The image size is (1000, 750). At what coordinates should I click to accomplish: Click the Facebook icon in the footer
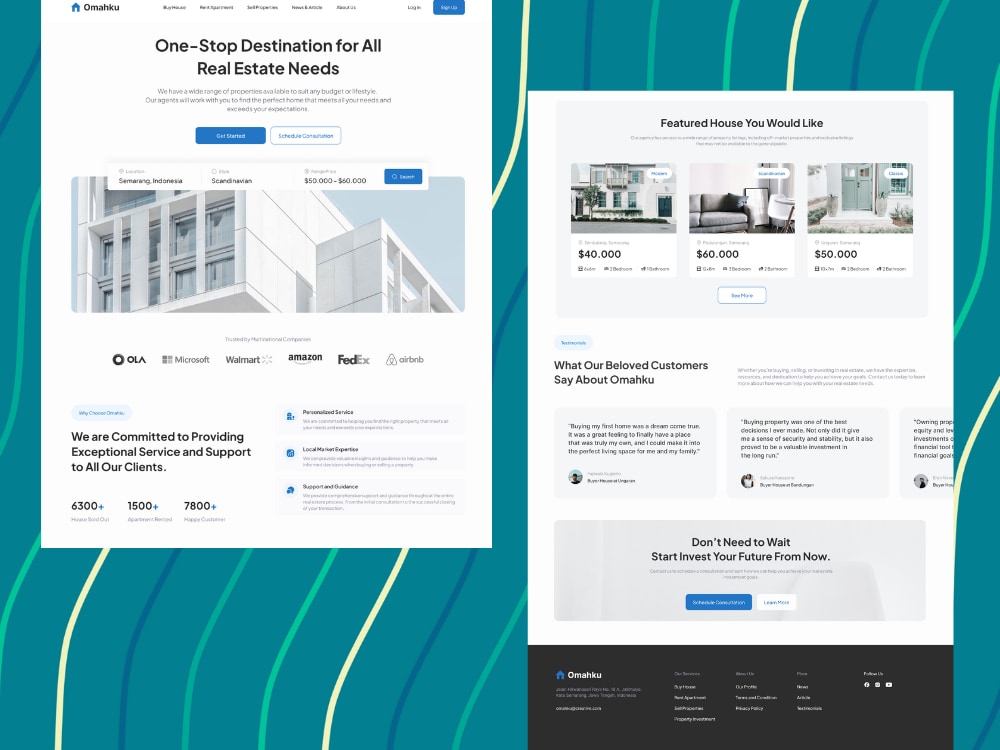(867, 685)
